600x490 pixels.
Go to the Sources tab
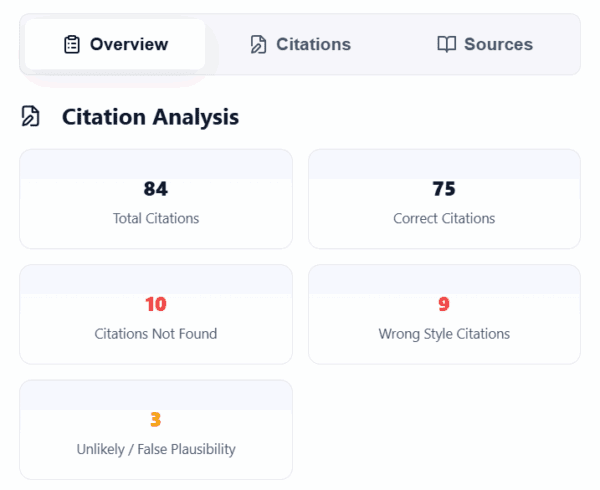(486, 44)
